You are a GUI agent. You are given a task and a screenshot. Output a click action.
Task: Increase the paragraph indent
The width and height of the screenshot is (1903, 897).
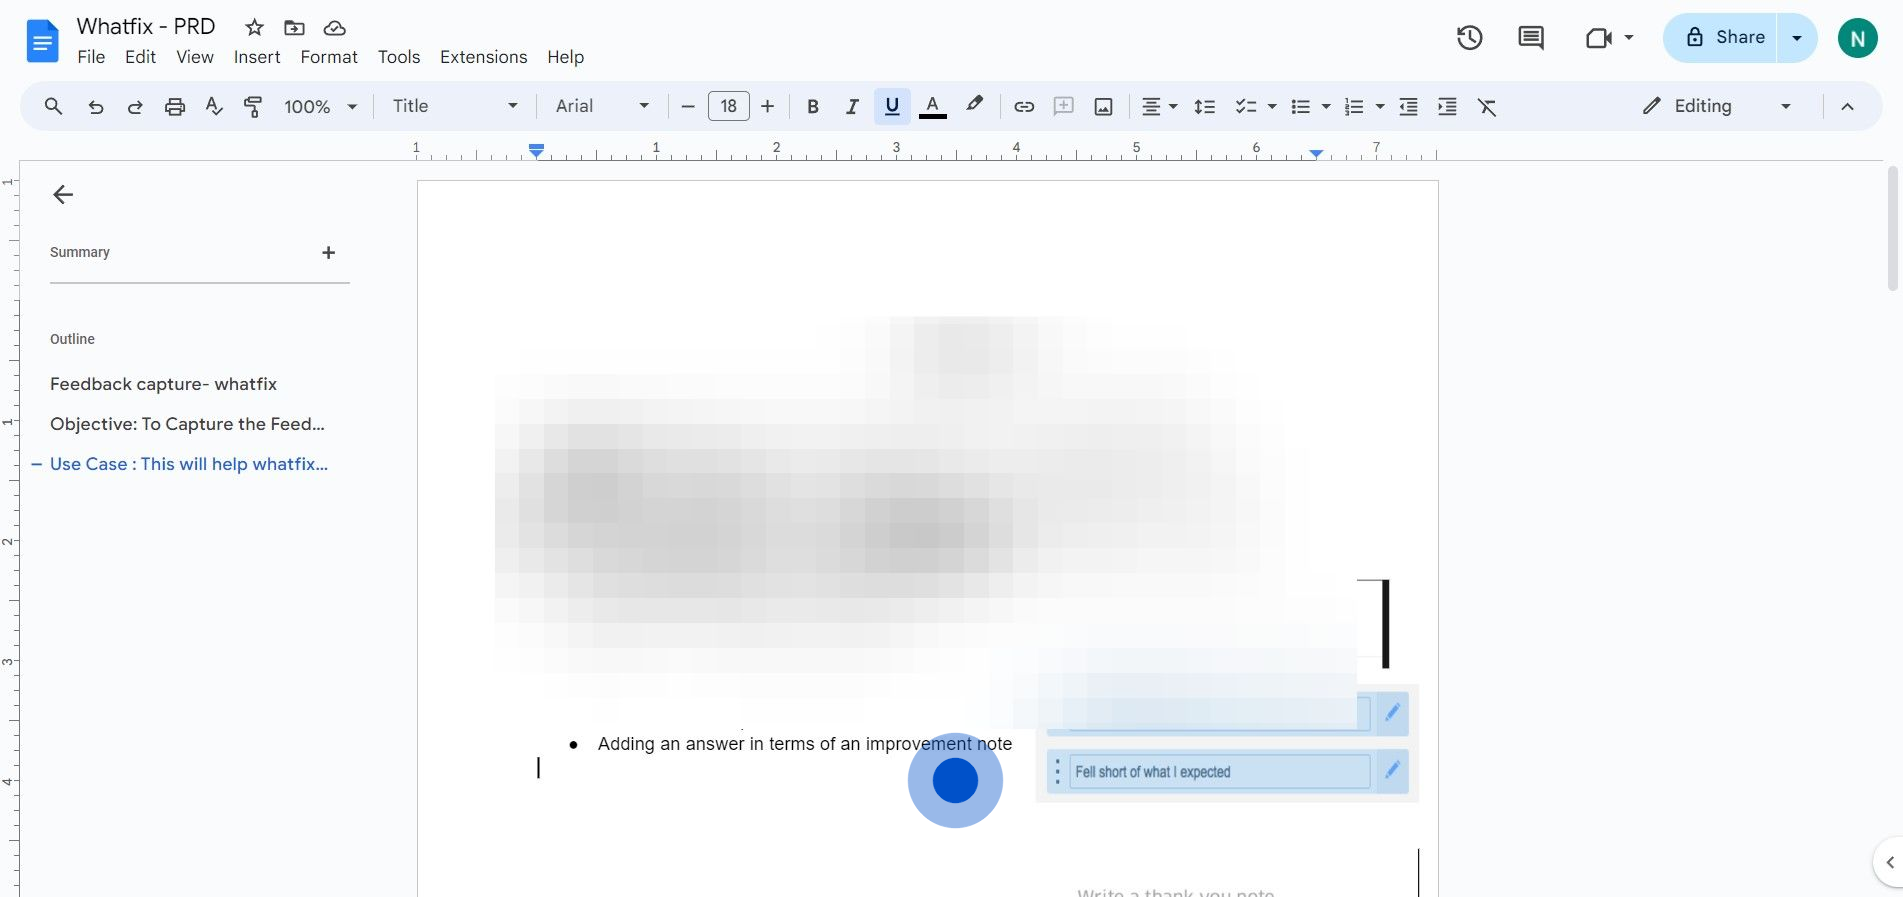1447,106
